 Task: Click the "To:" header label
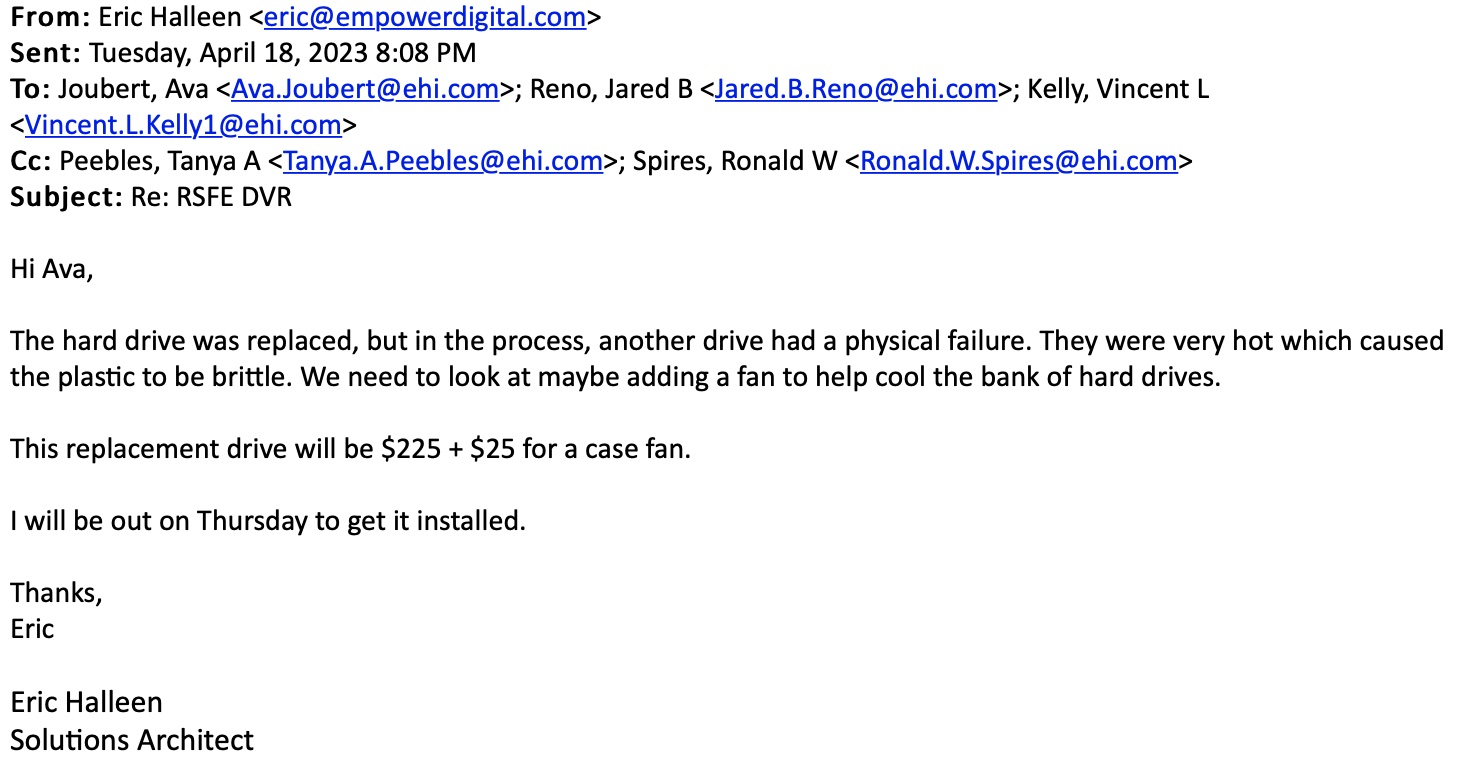click(30, 89)
